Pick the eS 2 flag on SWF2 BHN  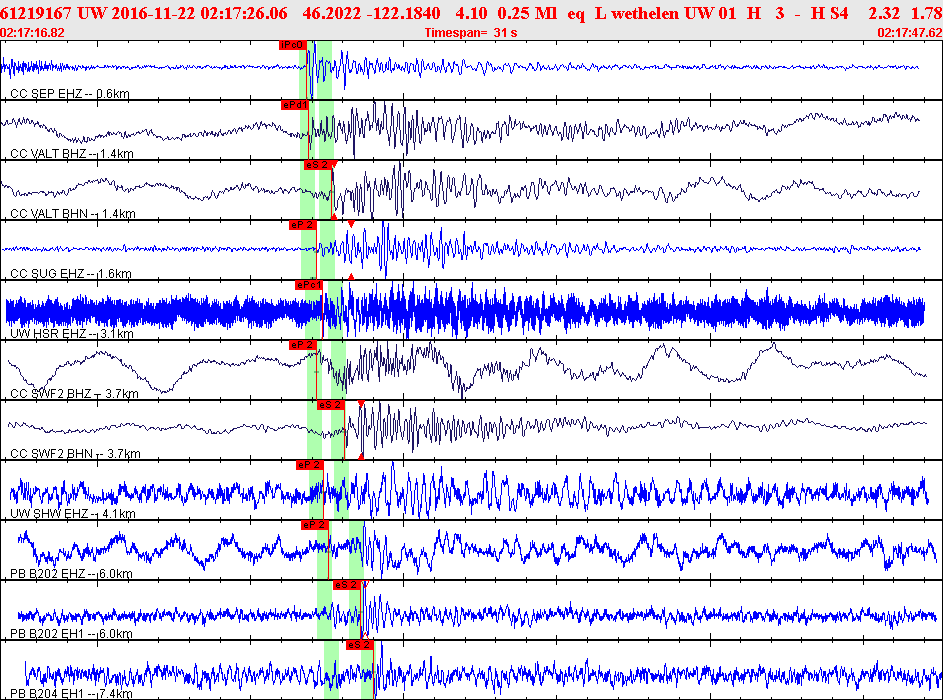pos(331,405)
